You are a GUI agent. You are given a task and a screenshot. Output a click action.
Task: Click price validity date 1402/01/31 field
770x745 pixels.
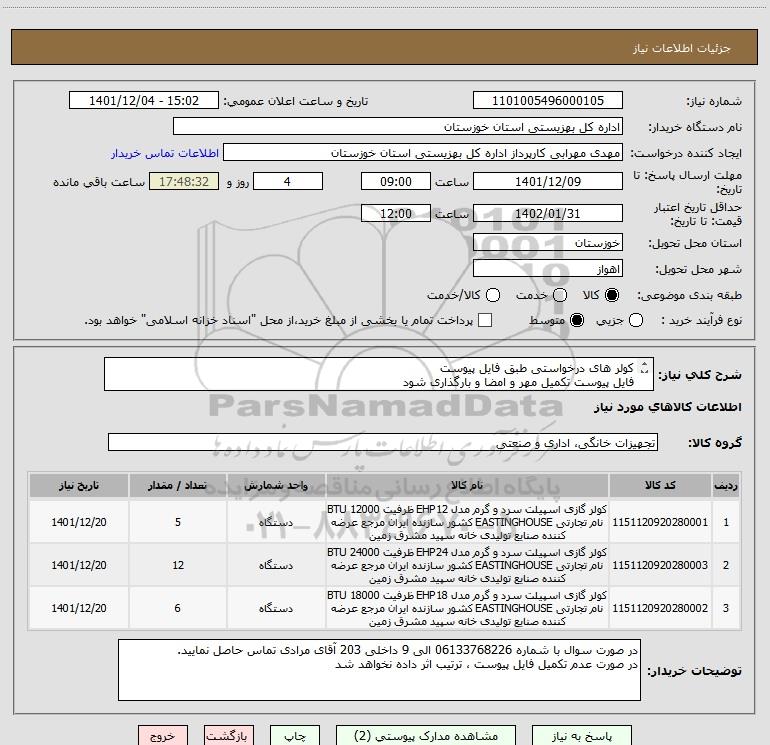[x=548, y=213]
